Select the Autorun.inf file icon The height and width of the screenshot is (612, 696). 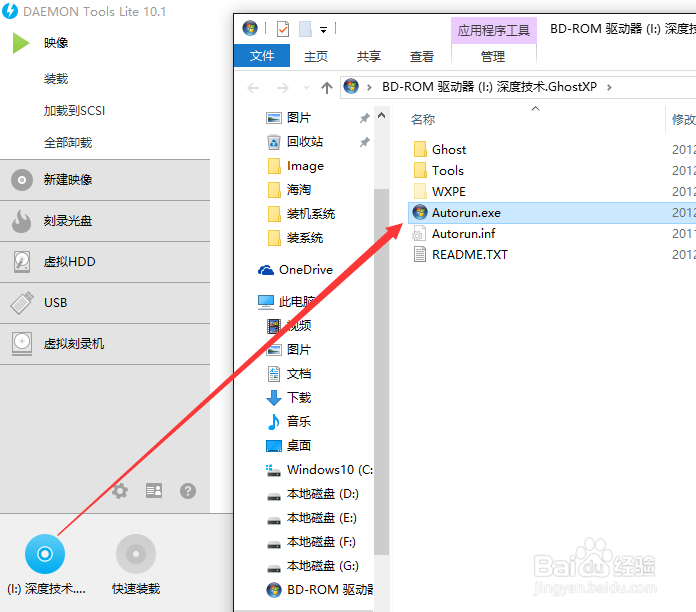(419, 233)
